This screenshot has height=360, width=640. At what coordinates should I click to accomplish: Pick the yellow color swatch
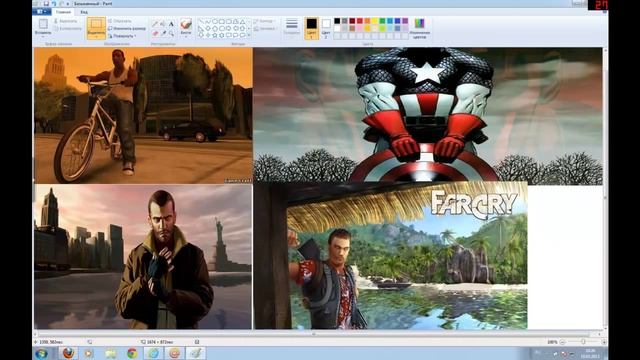tap(375, 21)
